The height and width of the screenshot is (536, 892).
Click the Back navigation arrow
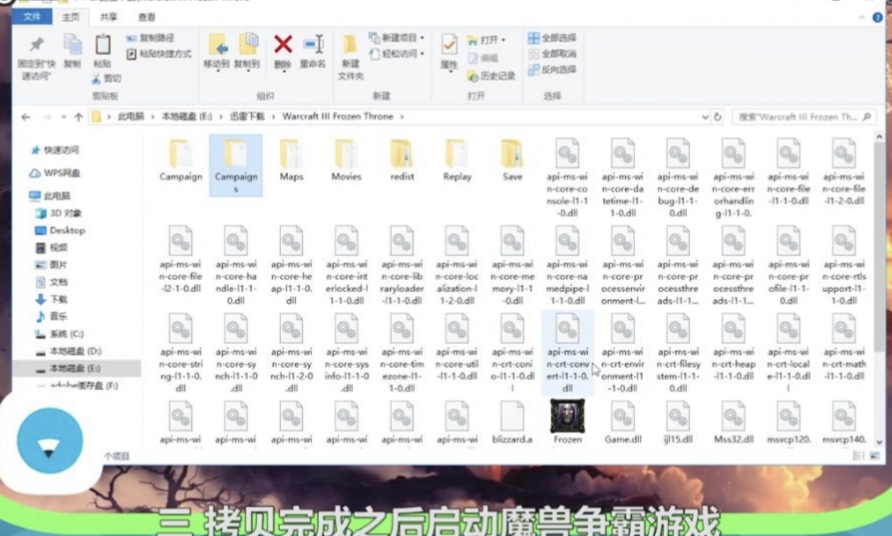(26, 117)
